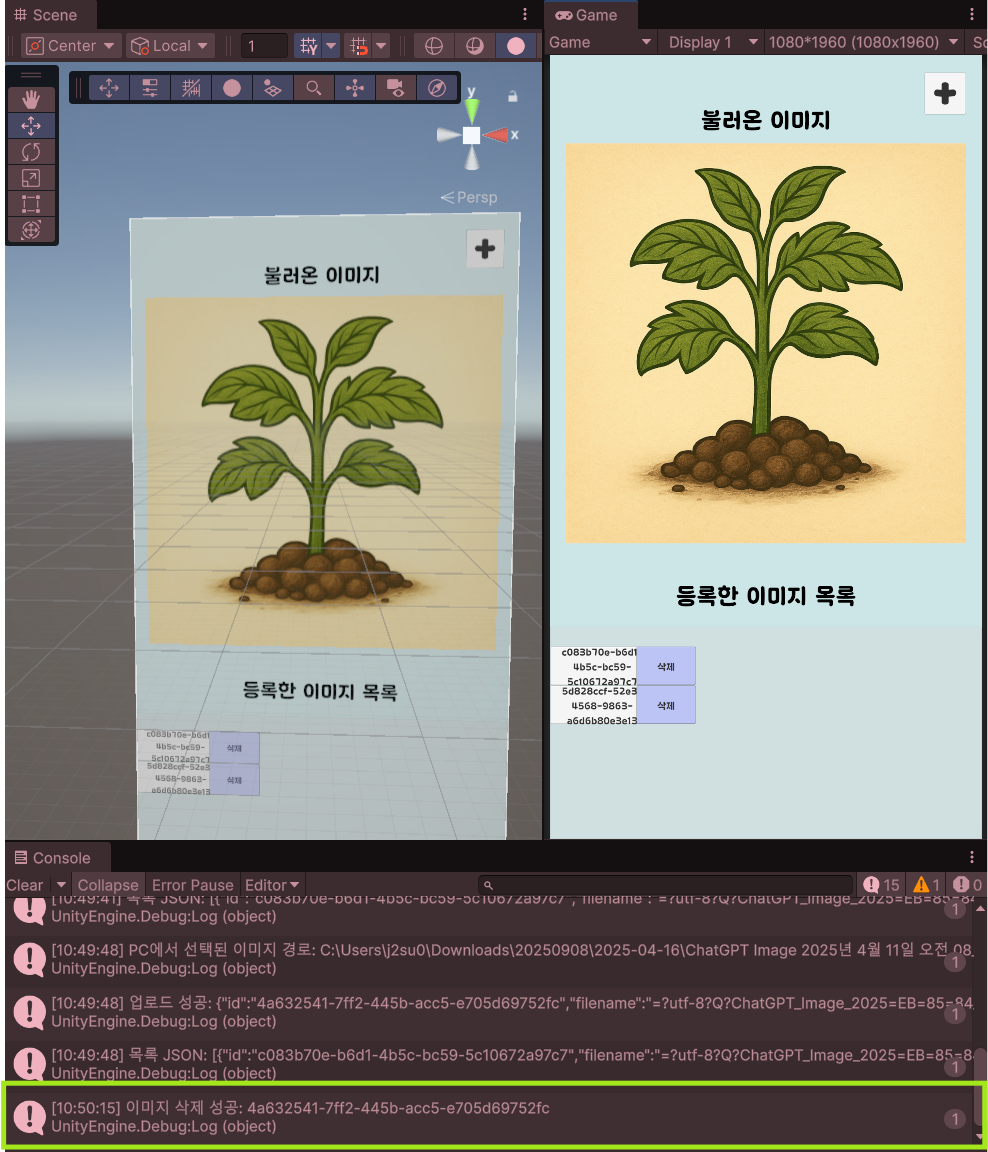This screenshot has height=1152, width=988.
Task: Click the green Y axis cone on gizmo
Action: (x=472, y=110)
